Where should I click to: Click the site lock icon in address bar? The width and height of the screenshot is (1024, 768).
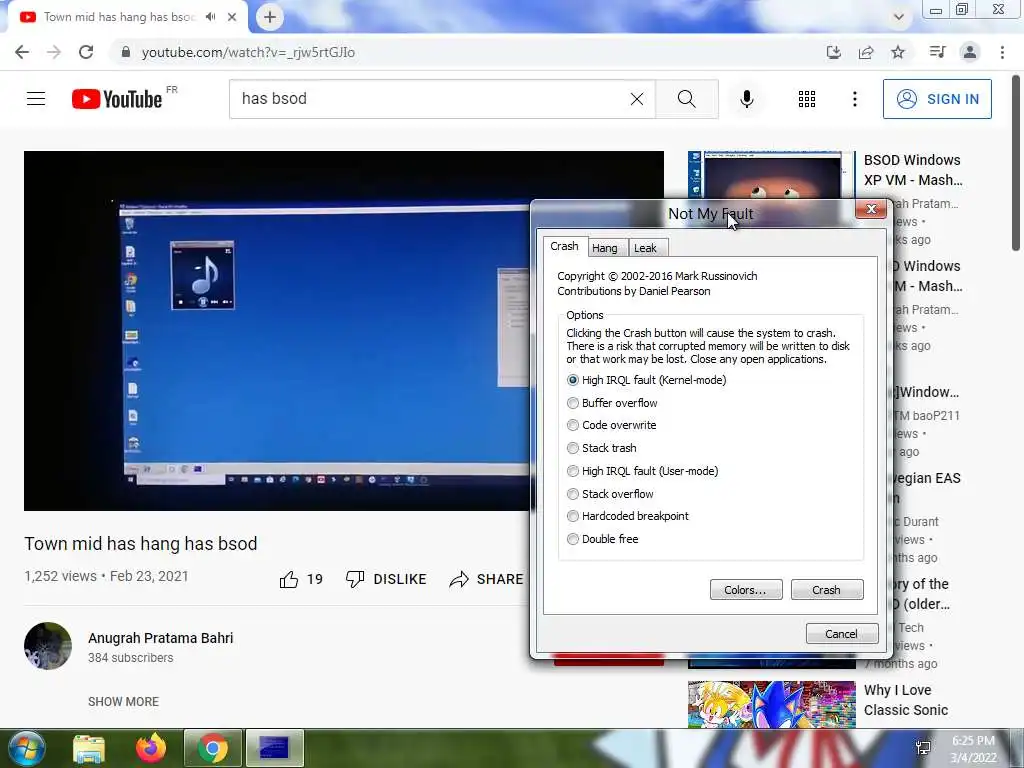(x=126, y=52)
